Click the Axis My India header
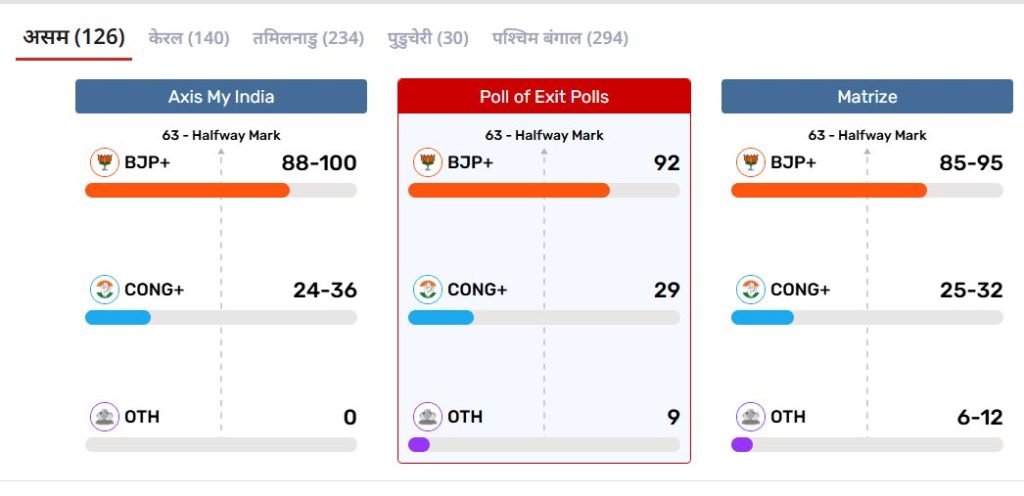Image resolution: width=1024 pixels, height=496 pixels. point(221,97)
